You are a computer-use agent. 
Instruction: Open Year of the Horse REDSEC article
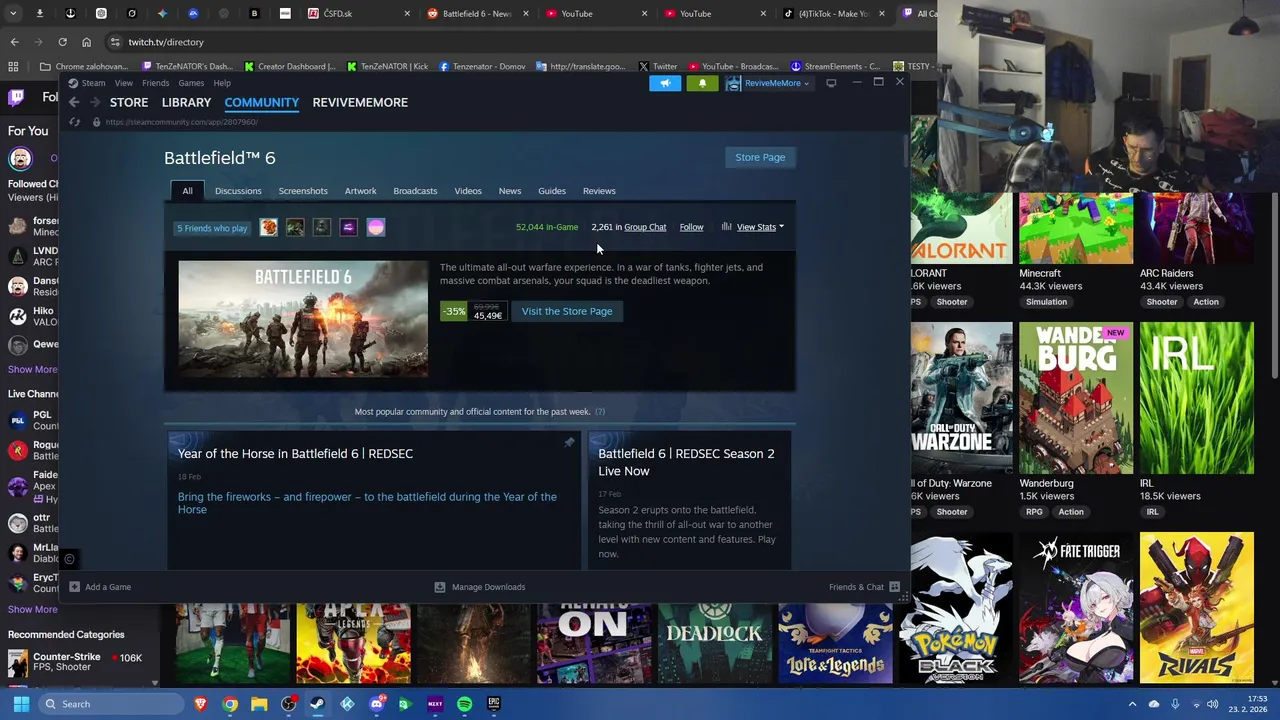click(x=295, y=454)
